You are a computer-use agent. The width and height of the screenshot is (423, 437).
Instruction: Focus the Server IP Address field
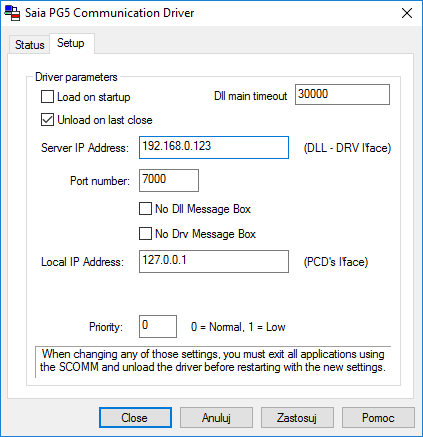(x=214, y=147)
